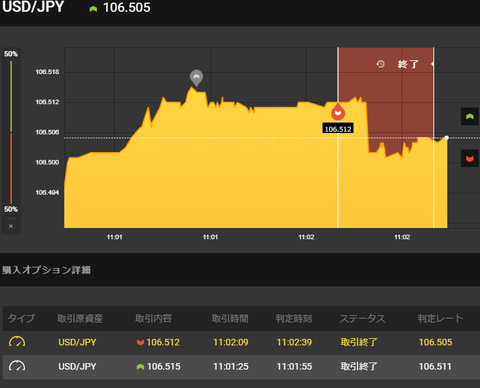Image resolution: width=480 pixels, height=388 pixels.
Task: Click the current rate 106.505 in header
Action: coord(127,8)
